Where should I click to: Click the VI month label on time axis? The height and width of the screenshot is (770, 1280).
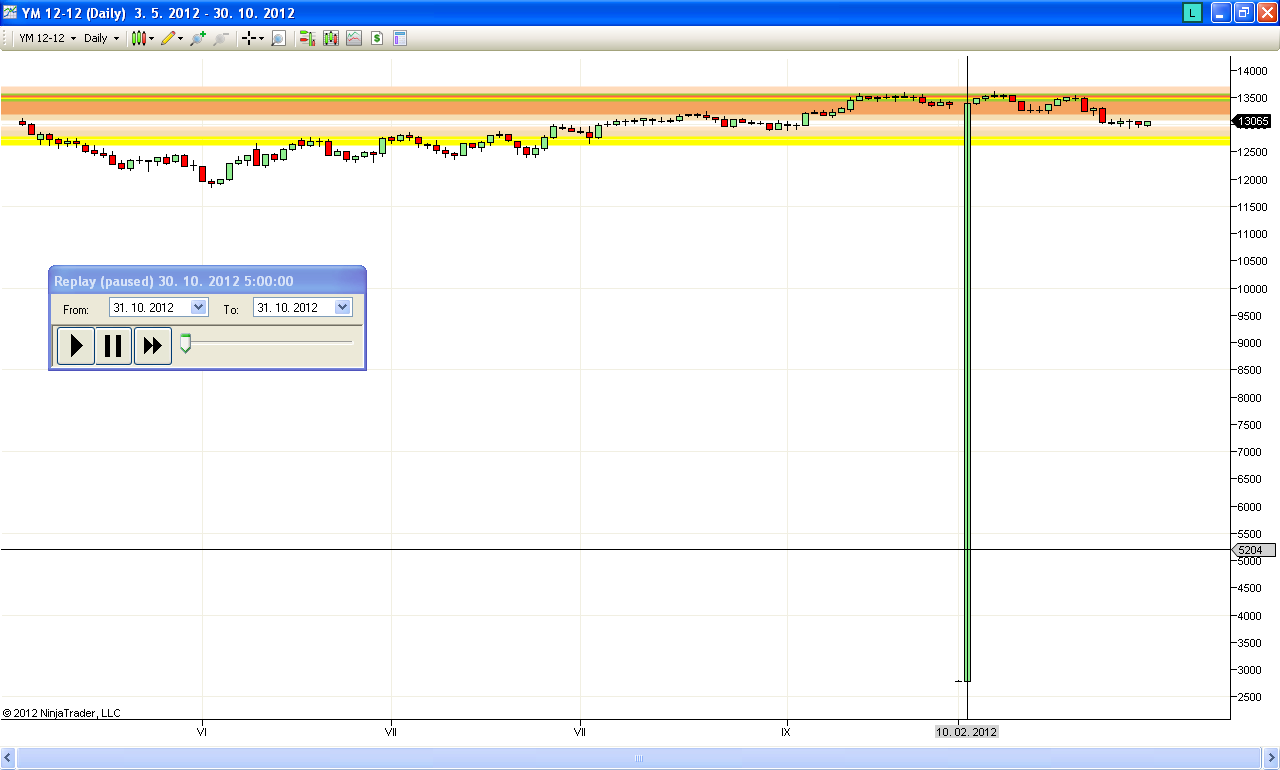(x=203, y=732)
